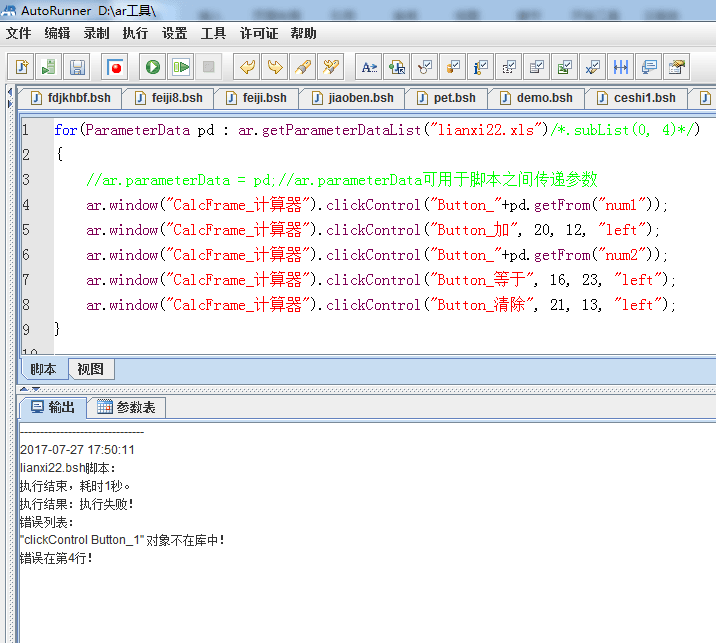This screenshot has width=716, height=643.
Task: Select the 输出 output tab
Action: point(52,407)
